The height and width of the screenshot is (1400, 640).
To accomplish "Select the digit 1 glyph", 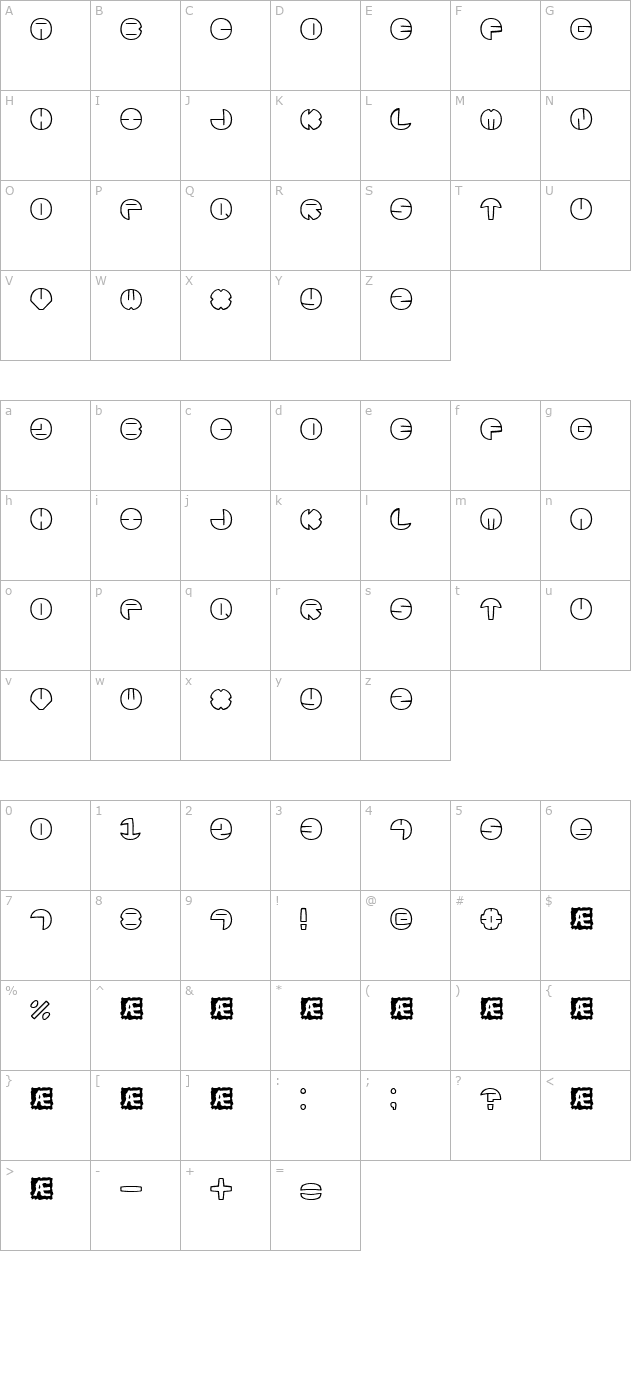I will tap(130, 829).
